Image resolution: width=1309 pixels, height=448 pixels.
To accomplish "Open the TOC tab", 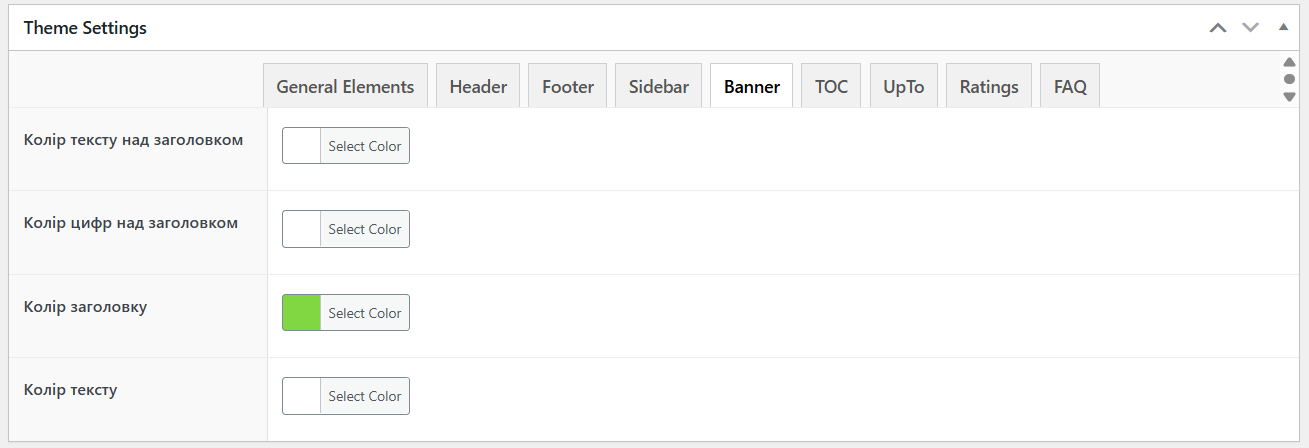I will (x=831, y=87).
